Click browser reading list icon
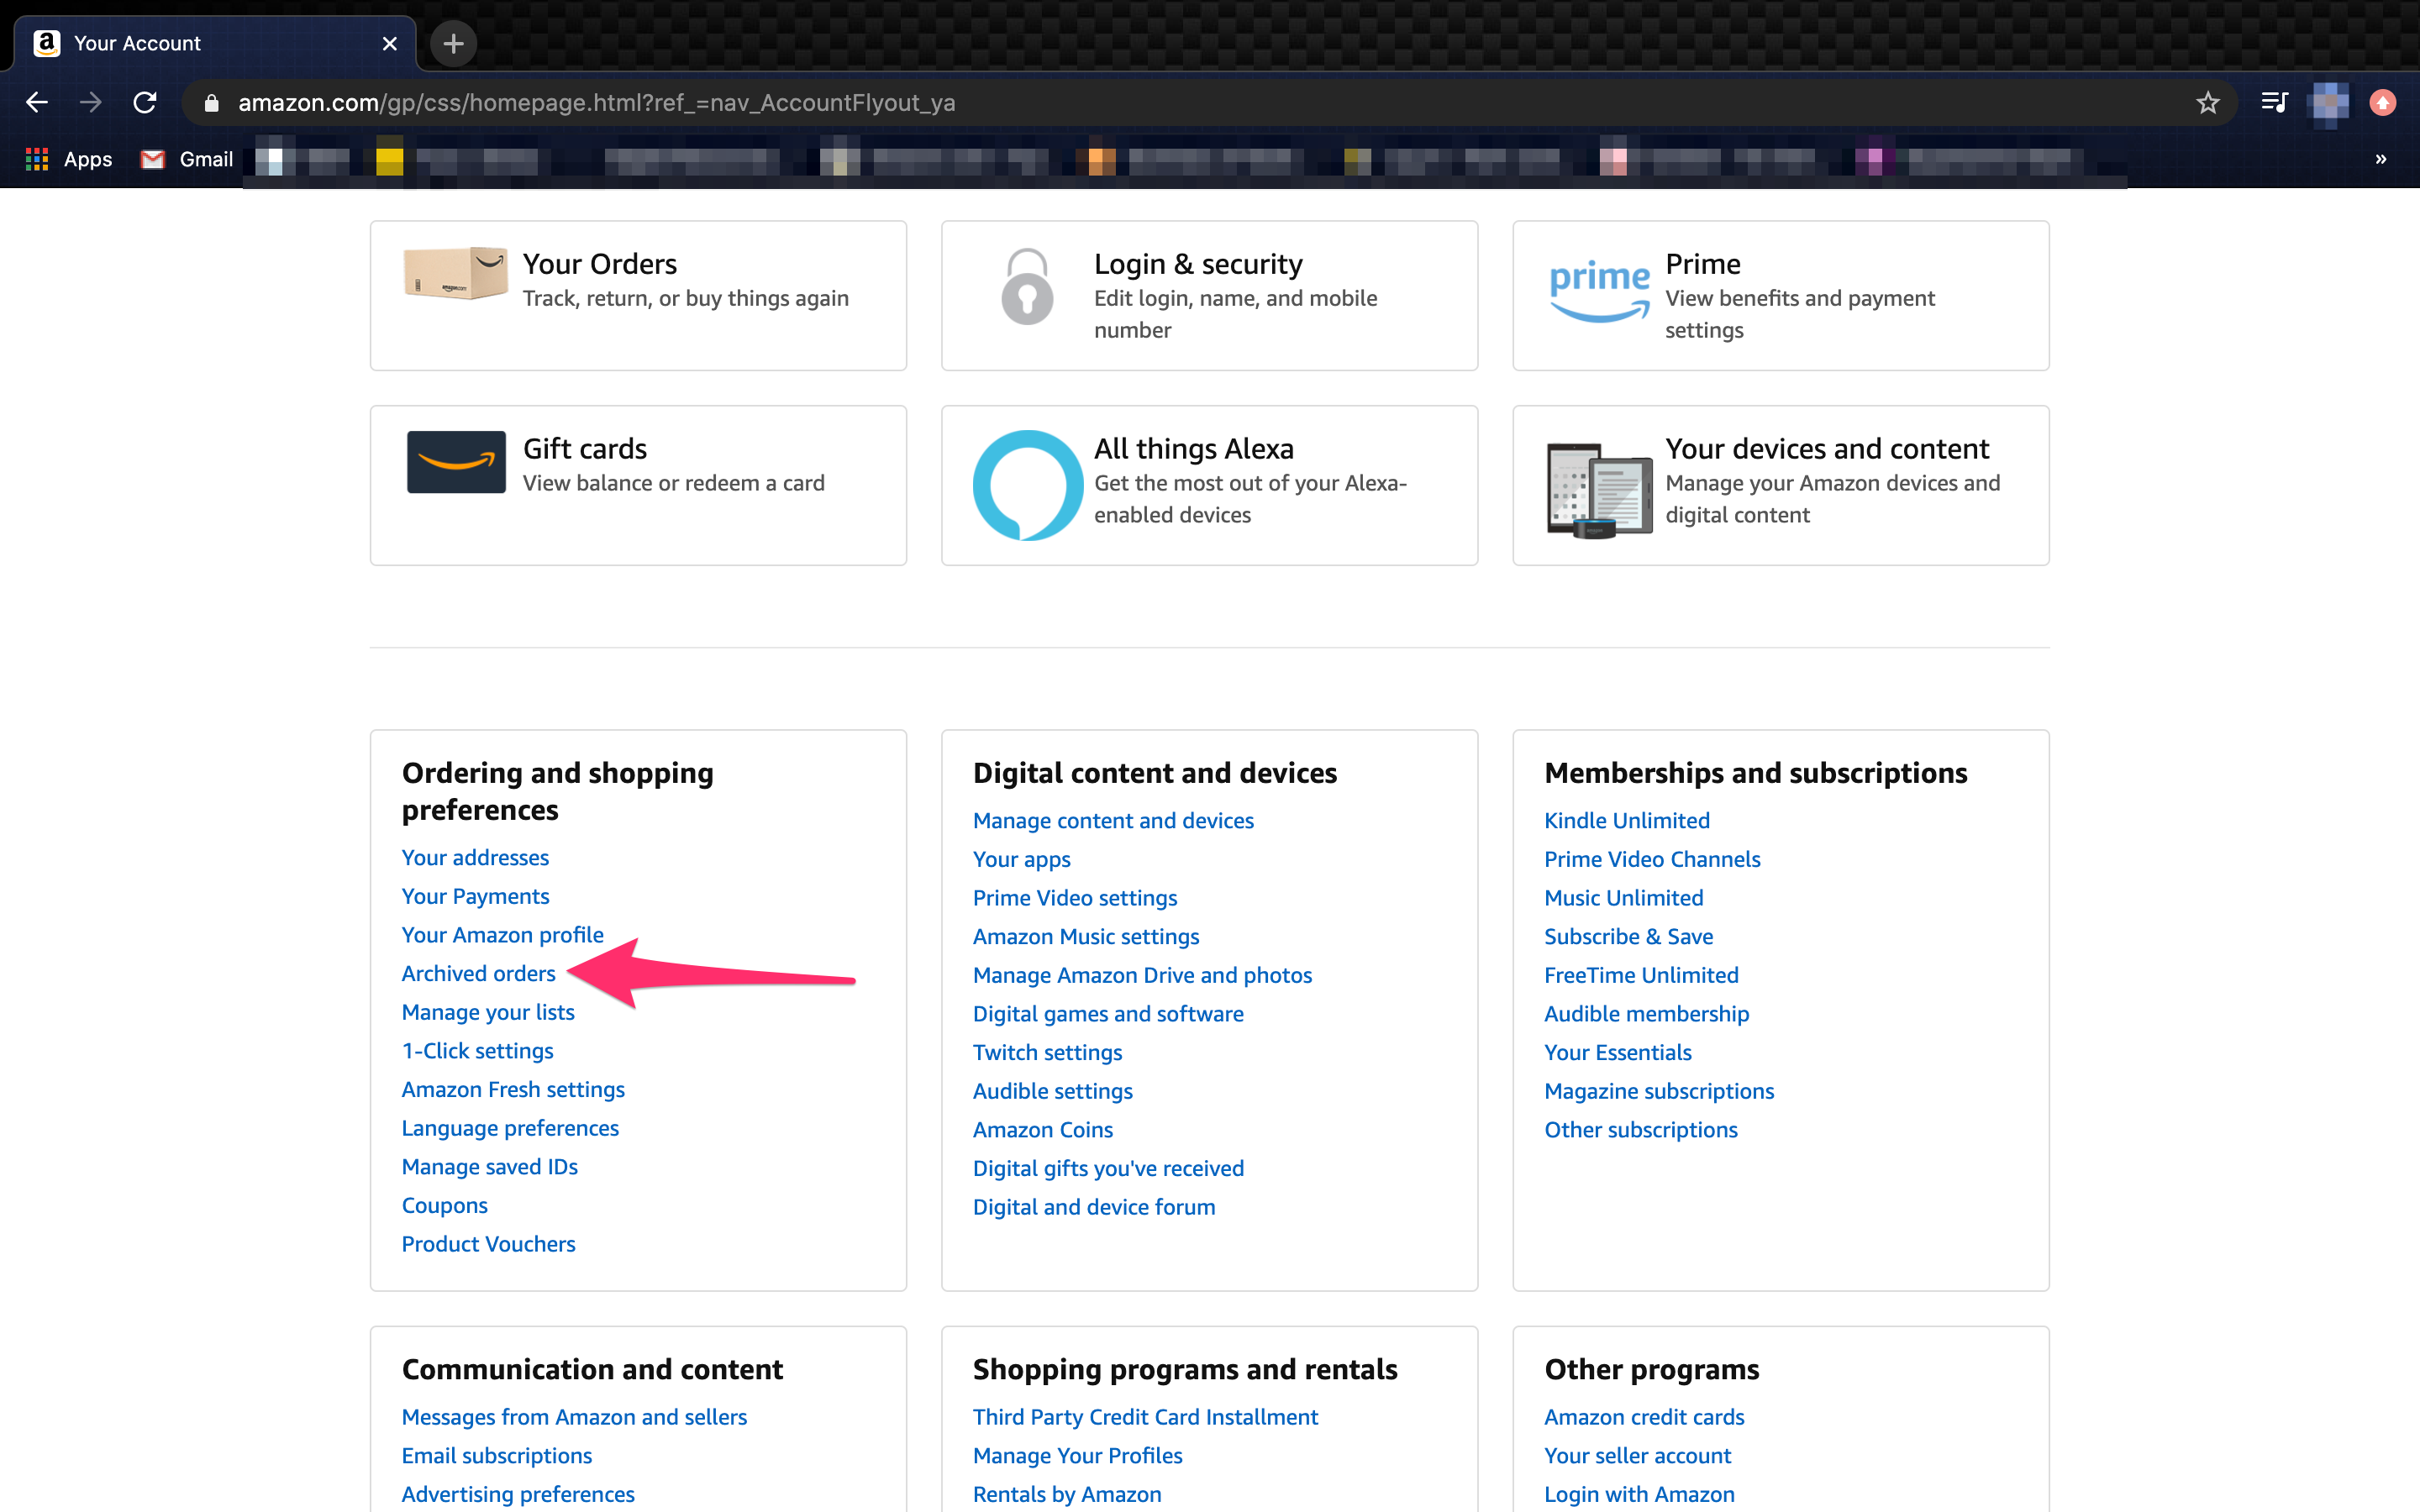The height and width of the screenshot is (1512, 2420). 2274,101
